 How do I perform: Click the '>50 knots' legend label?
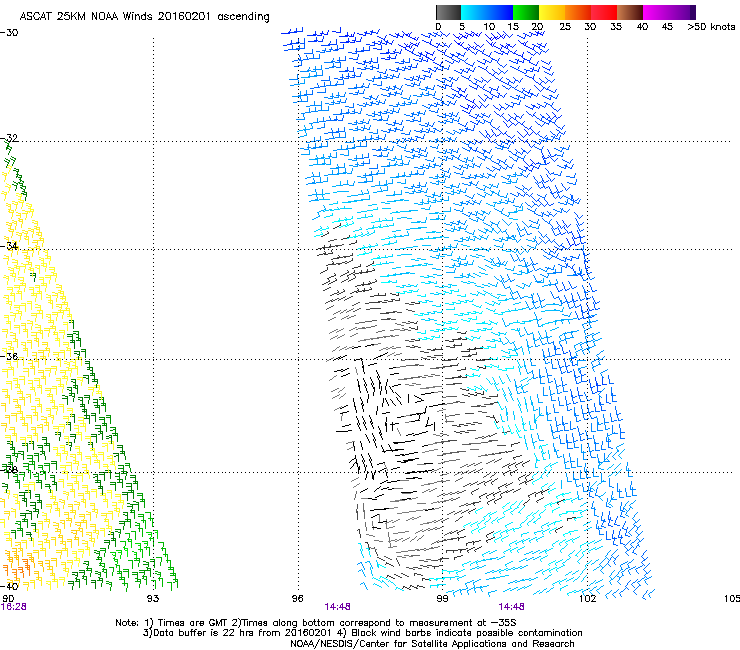click(711, 27)
